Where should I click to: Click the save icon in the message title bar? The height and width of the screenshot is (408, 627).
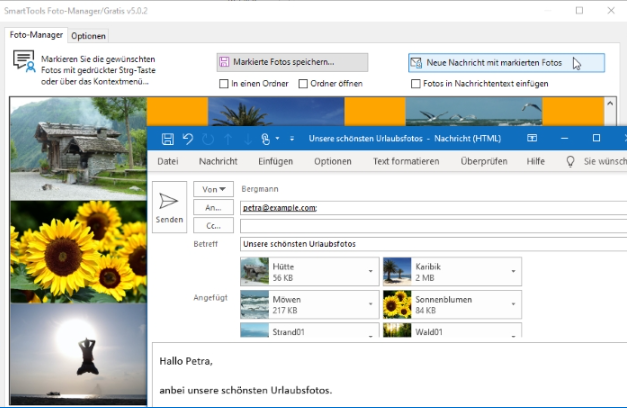(167, 138)
